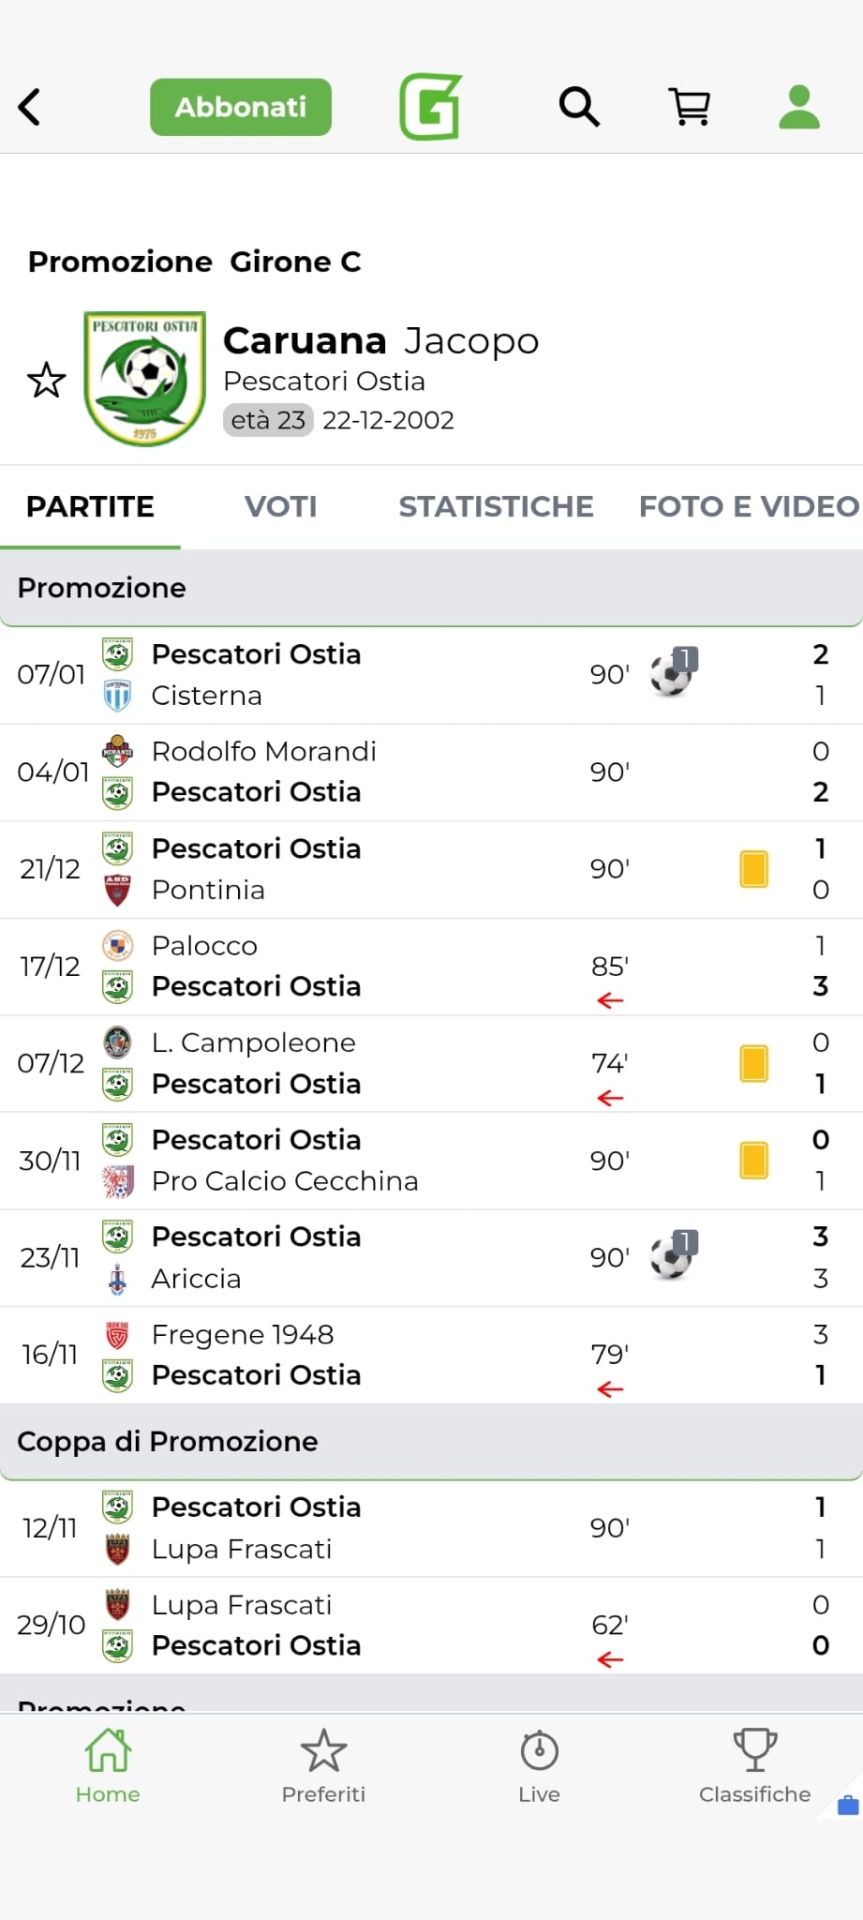Tap the back arrow icon
The height and width of the screenshot is (1920, 863).
point(30,107)
